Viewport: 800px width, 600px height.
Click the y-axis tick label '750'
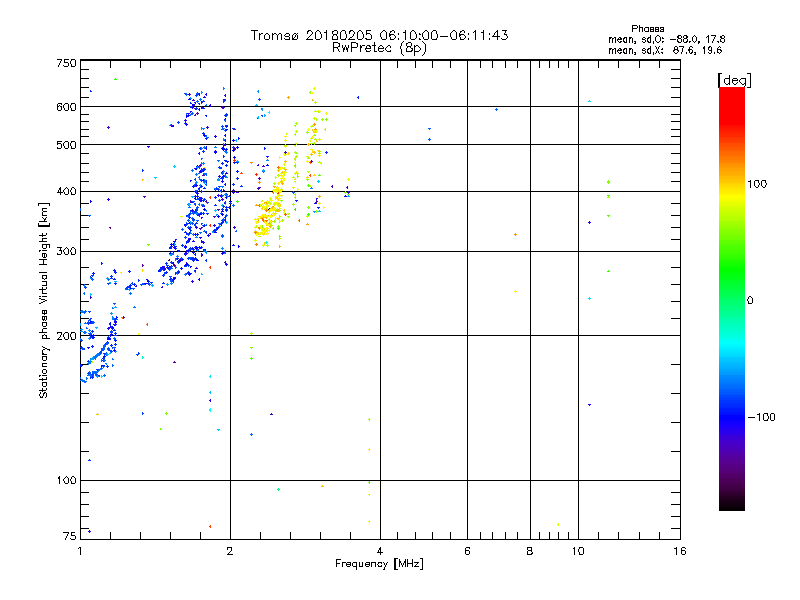66,63
